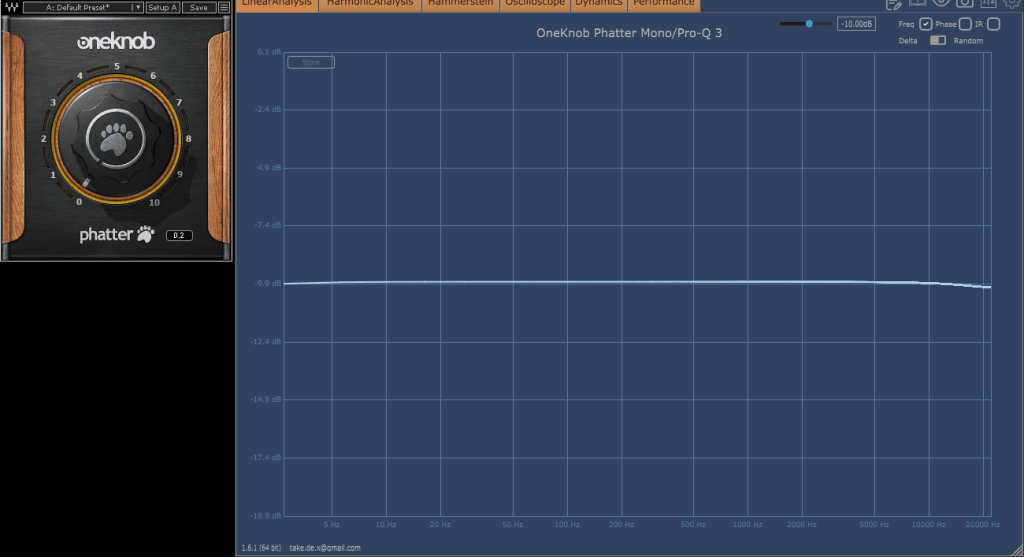
Task: Click the Phatter paw knob
Action: [116, 139]
